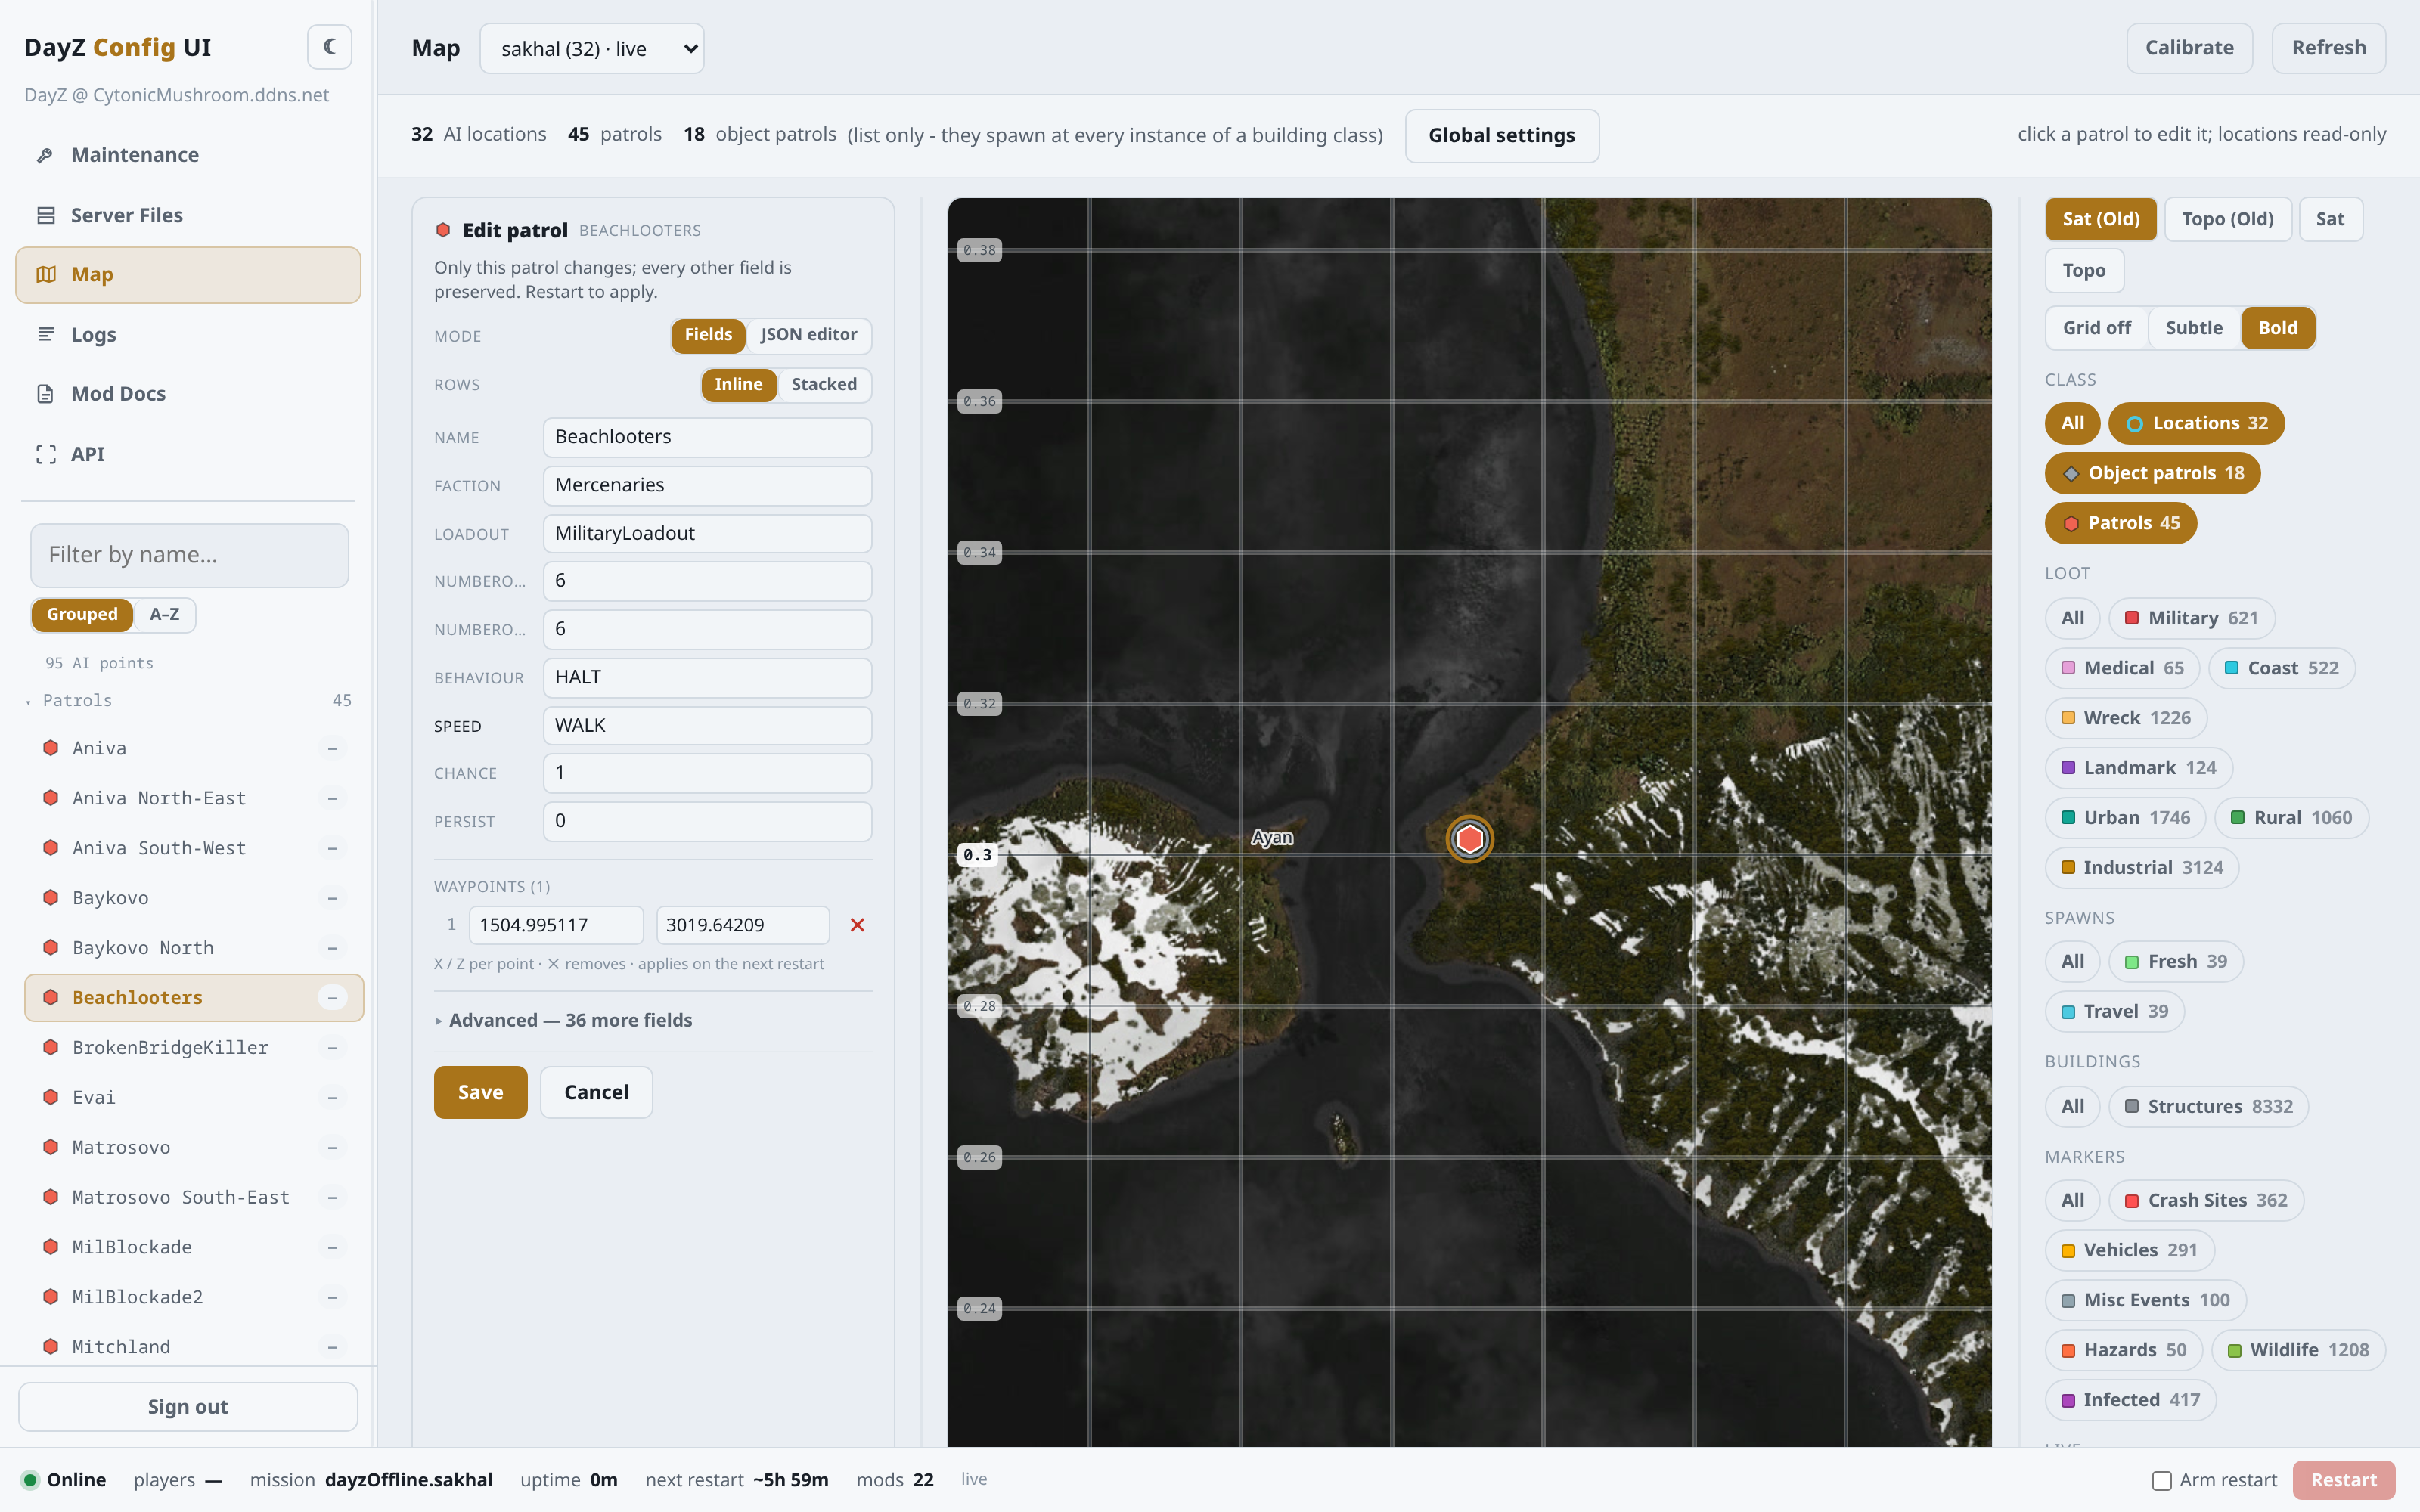
Task: Select the Sat (Old) map layer
Action: pos(2100,219)
